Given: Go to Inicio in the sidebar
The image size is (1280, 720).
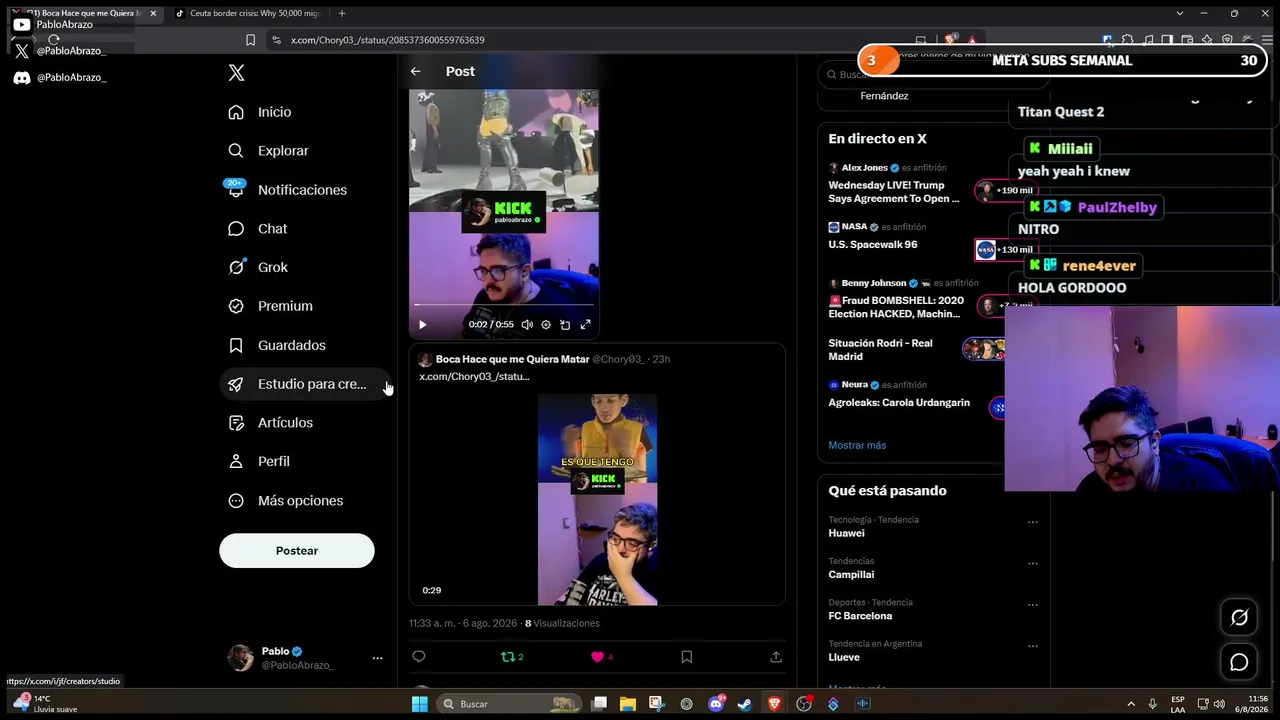Looking at the screenshot, I should tap(260, 112).
